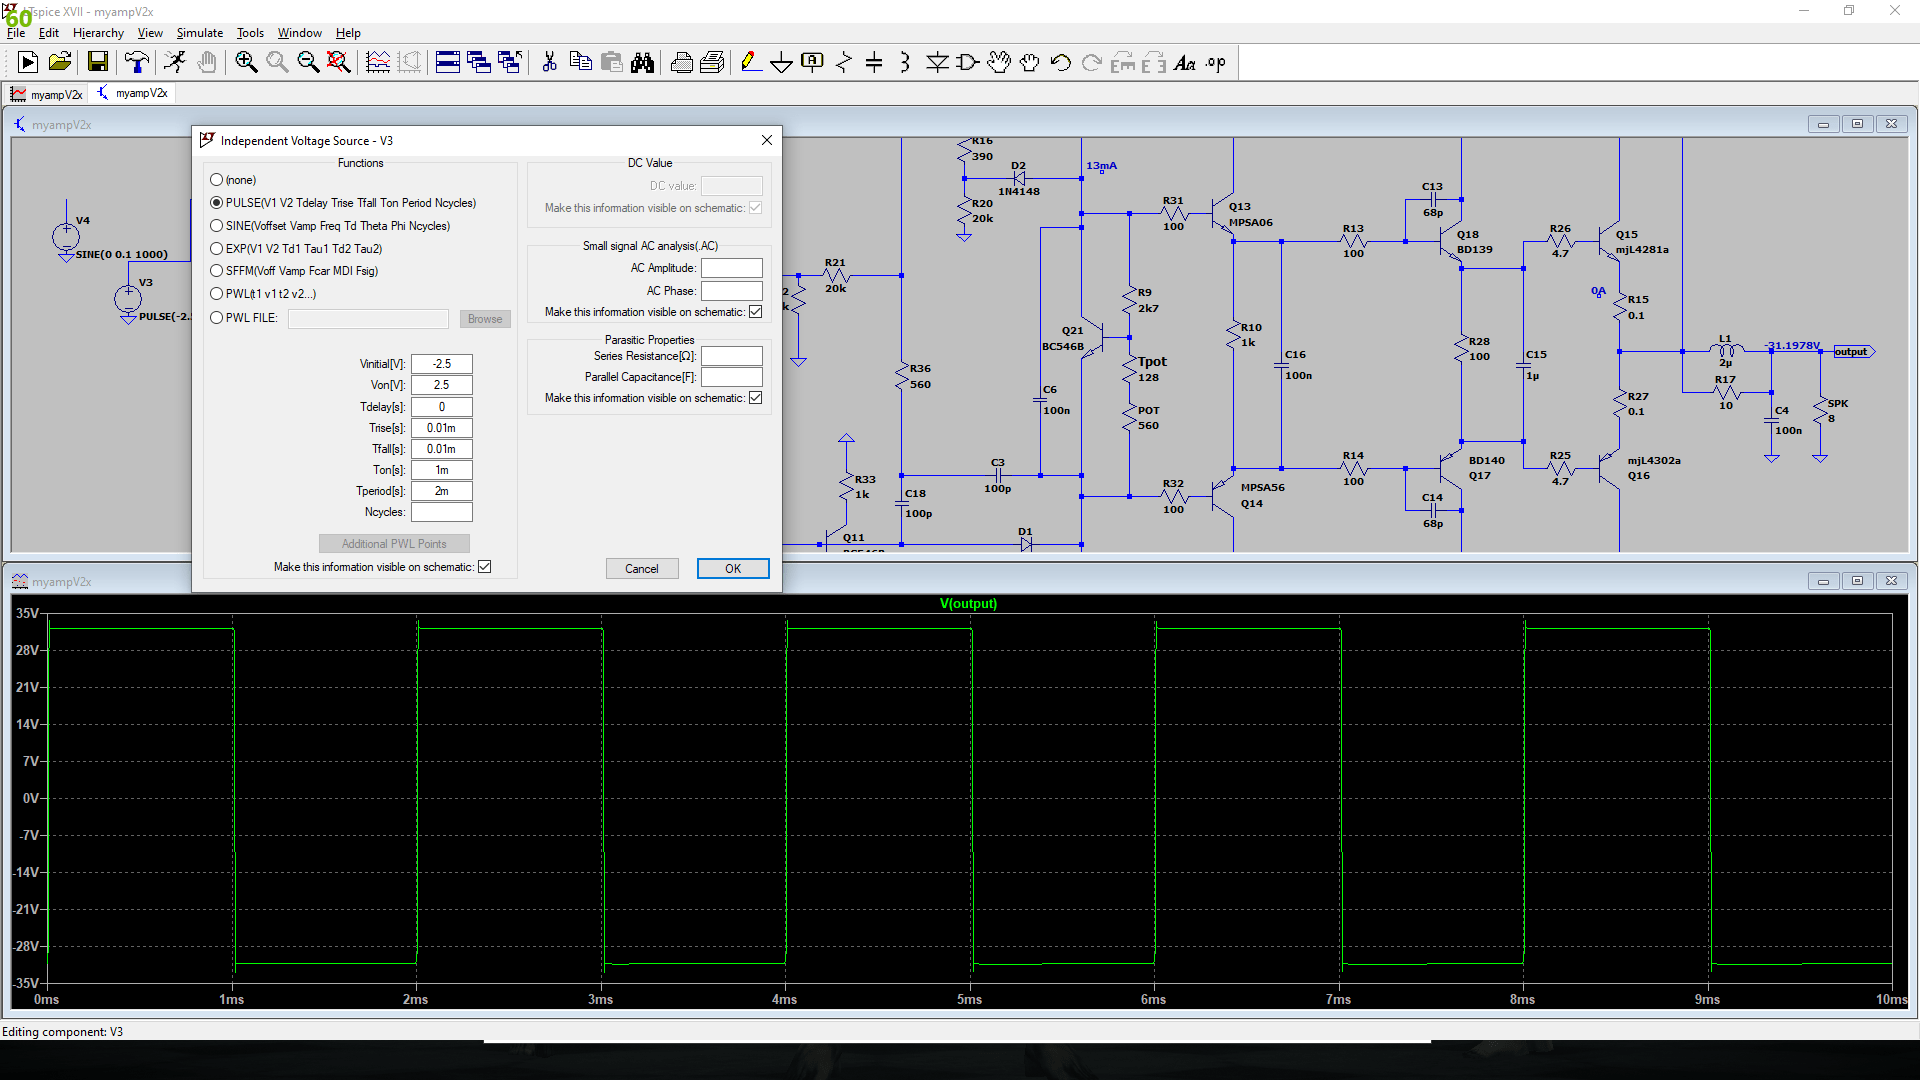Select the SFFM function radio button
The image size is (1920, 1080).
pos(216,271)
